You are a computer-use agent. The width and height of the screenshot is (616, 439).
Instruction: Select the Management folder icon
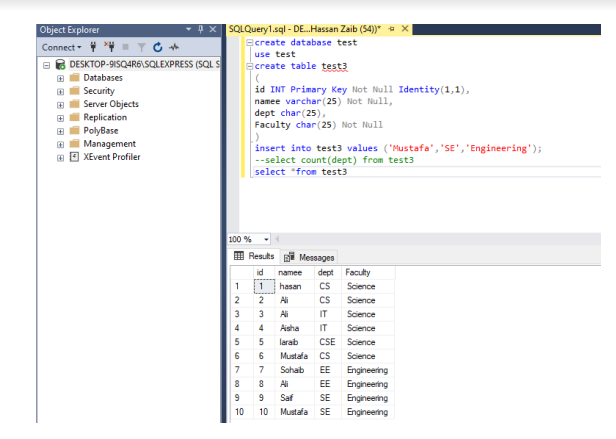click(75, 143)
